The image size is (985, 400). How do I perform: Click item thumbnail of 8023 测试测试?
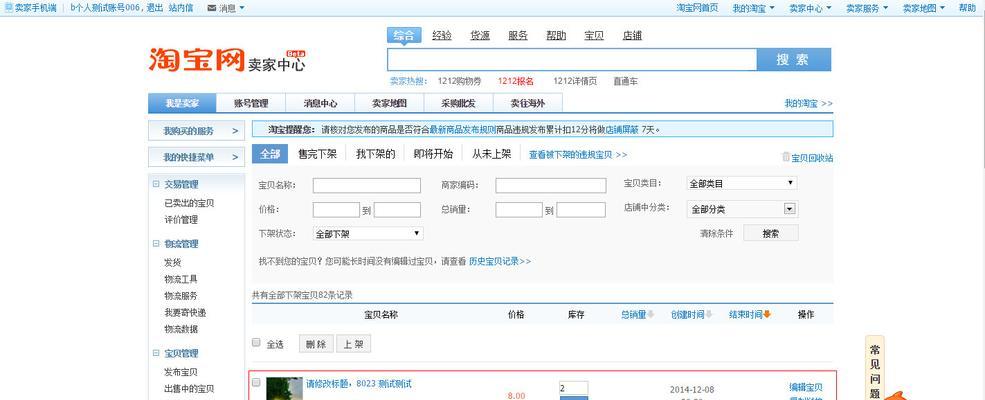[284, 389]
